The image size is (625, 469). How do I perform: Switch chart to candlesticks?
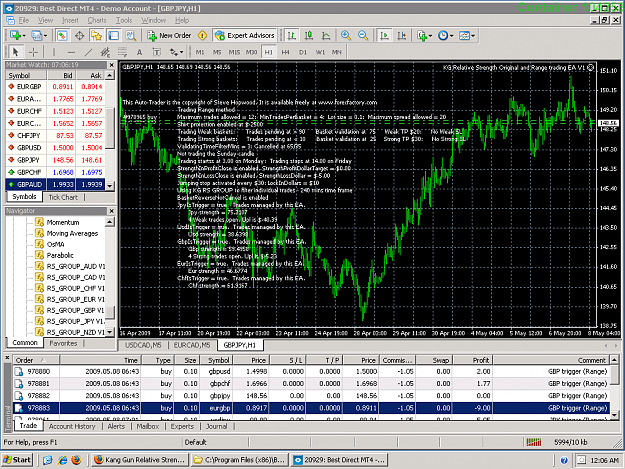309,35
